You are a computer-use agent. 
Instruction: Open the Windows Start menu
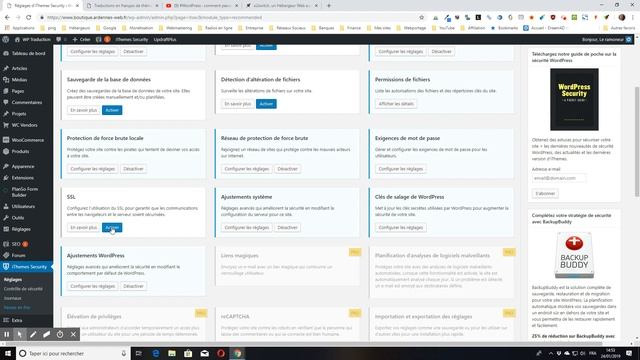click(x=8, y=353)
